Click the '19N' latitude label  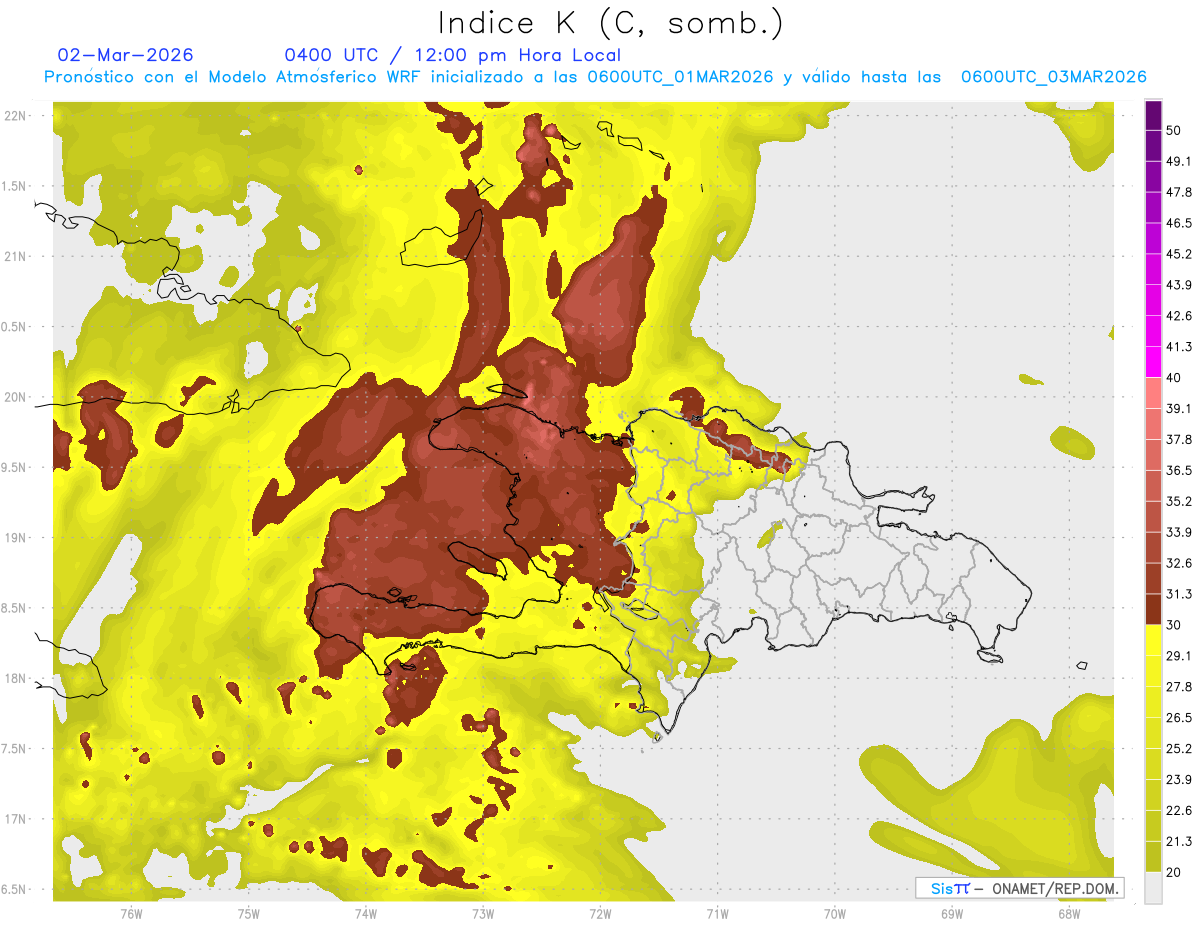(x=17, y=538)
